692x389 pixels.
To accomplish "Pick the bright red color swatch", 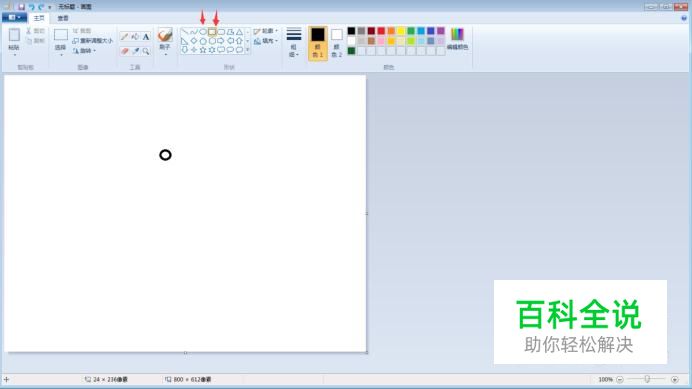I will pyautogui.click(x=381, y=31).
